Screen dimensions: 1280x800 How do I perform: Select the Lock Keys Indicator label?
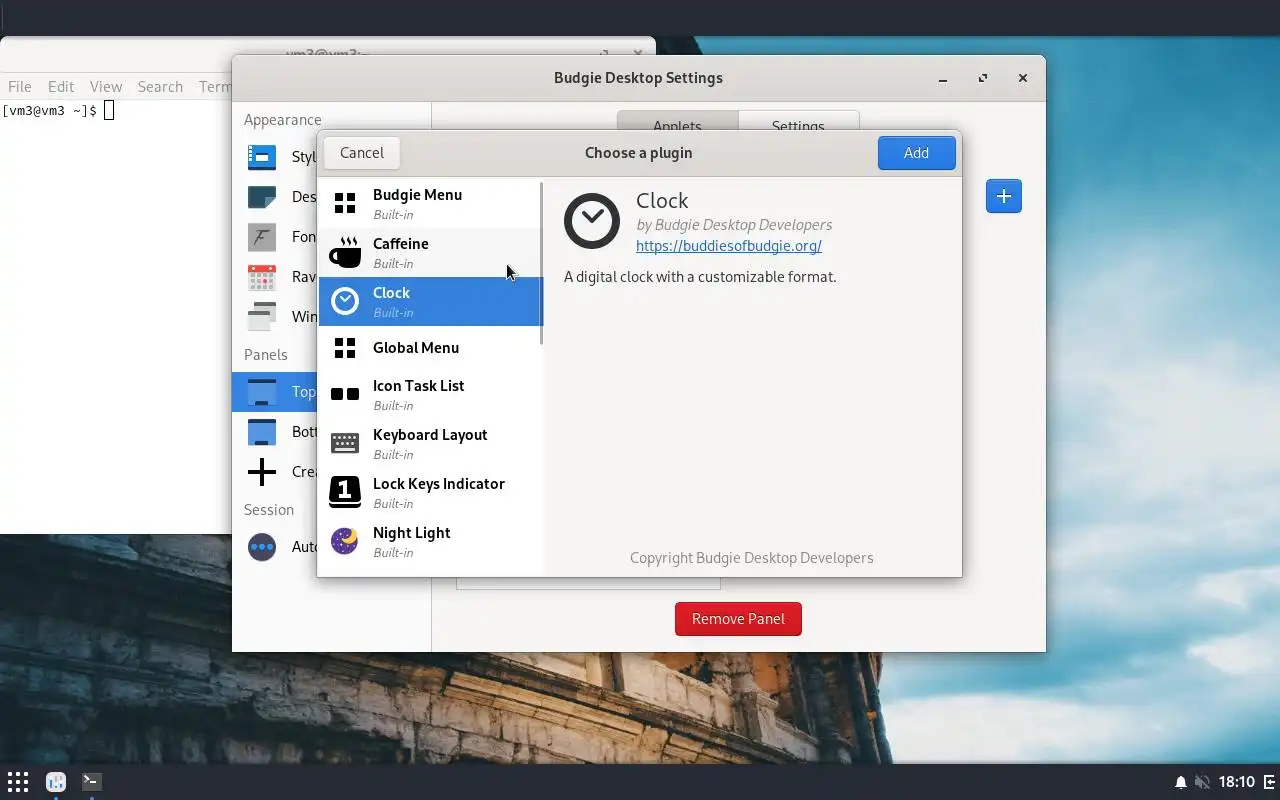(439, 484)
